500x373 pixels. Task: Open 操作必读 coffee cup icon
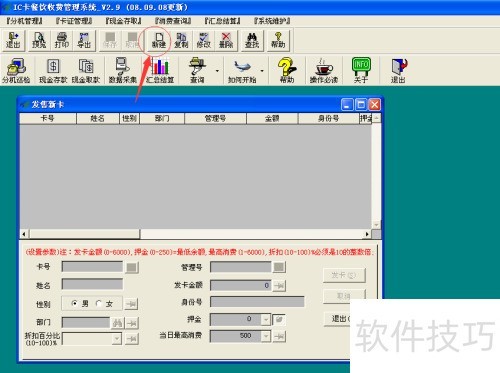pos(324,70)
